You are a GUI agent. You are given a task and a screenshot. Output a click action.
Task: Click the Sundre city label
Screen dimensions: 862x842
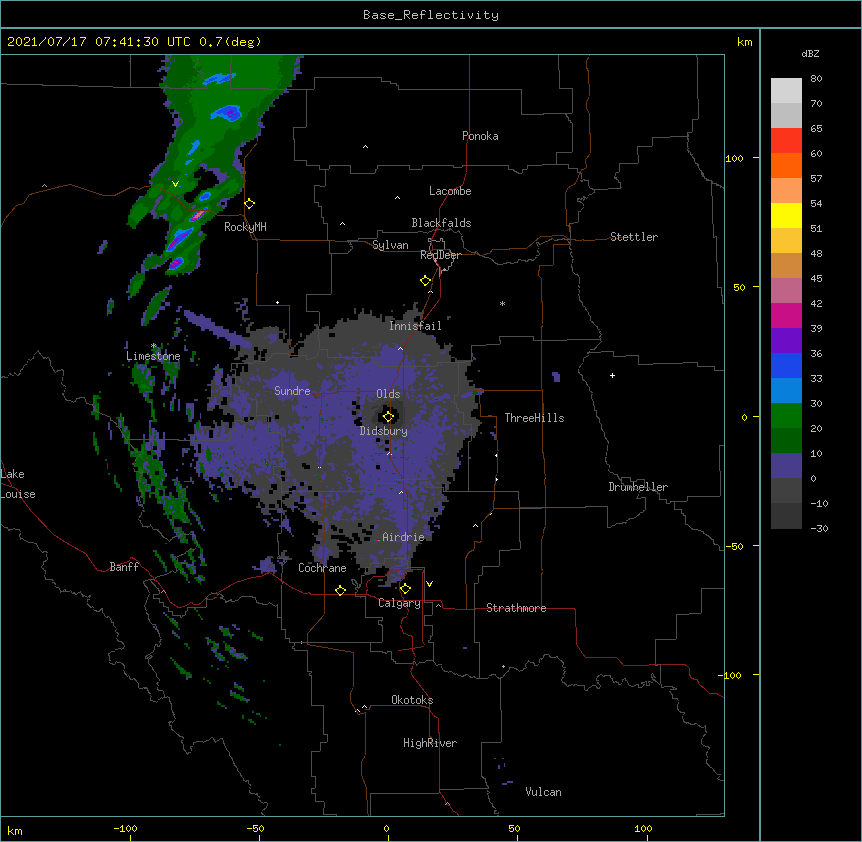coord(292,391)
